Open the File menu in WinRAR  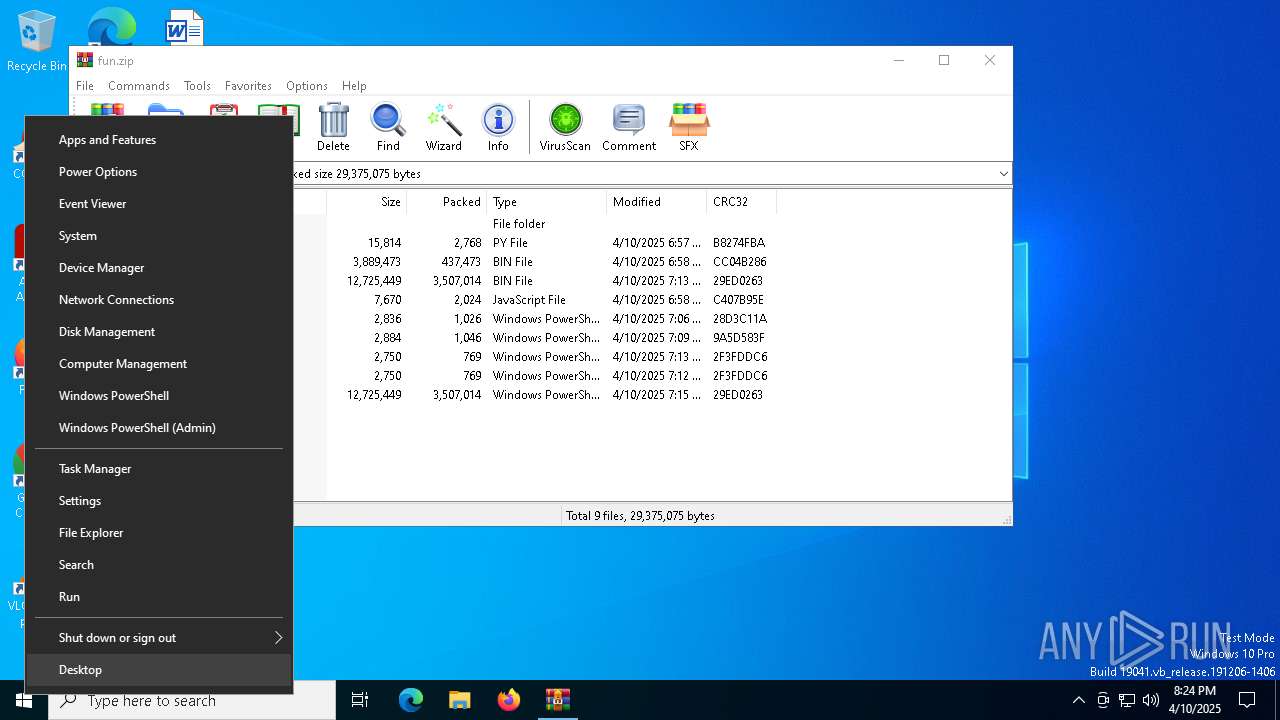tap(85, 86)
